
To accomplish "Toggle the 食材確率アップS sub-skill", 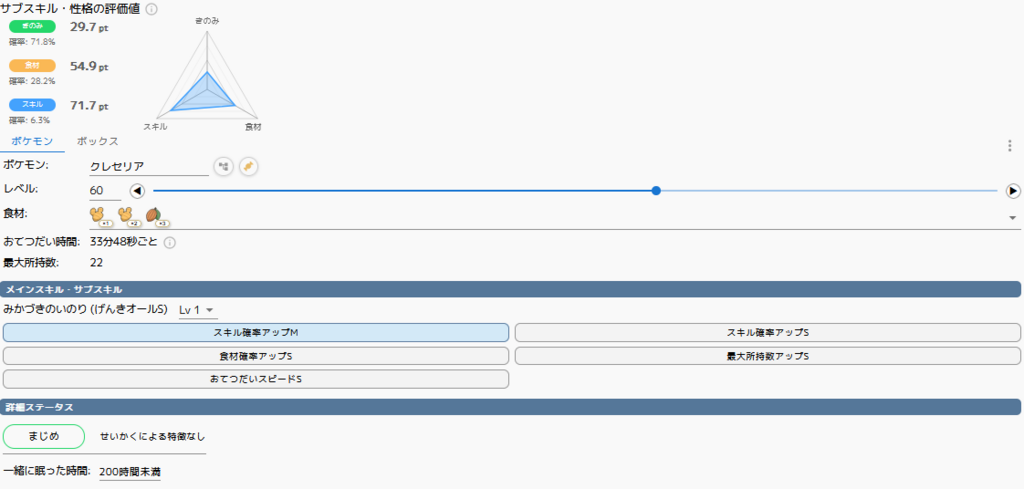I will click(x=256, y=356).
